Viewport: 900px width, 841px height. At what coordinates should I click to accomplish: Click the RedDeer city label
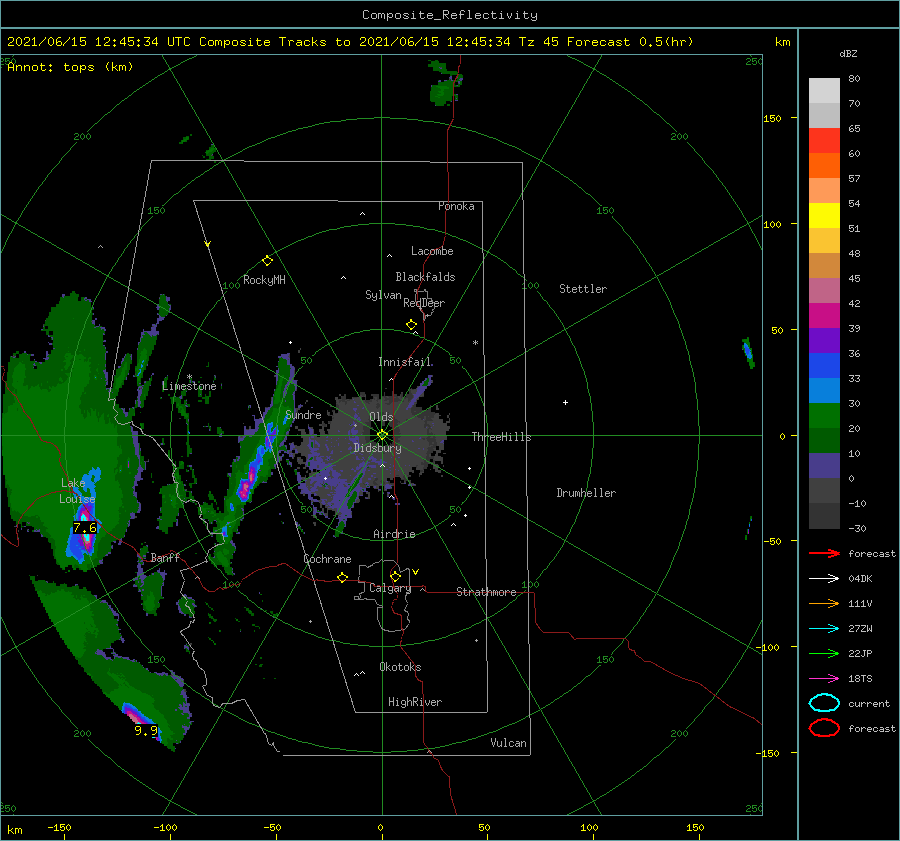coord(424,303)
